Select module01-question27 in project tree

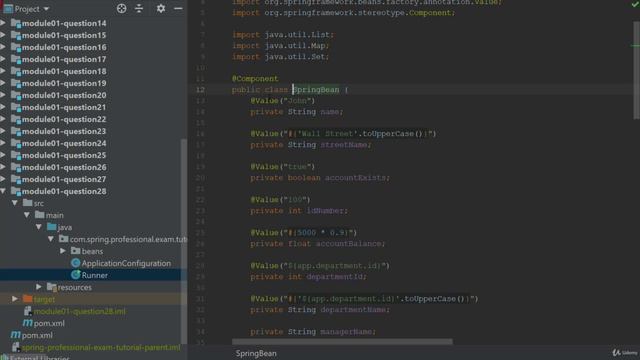click(64, 179)
